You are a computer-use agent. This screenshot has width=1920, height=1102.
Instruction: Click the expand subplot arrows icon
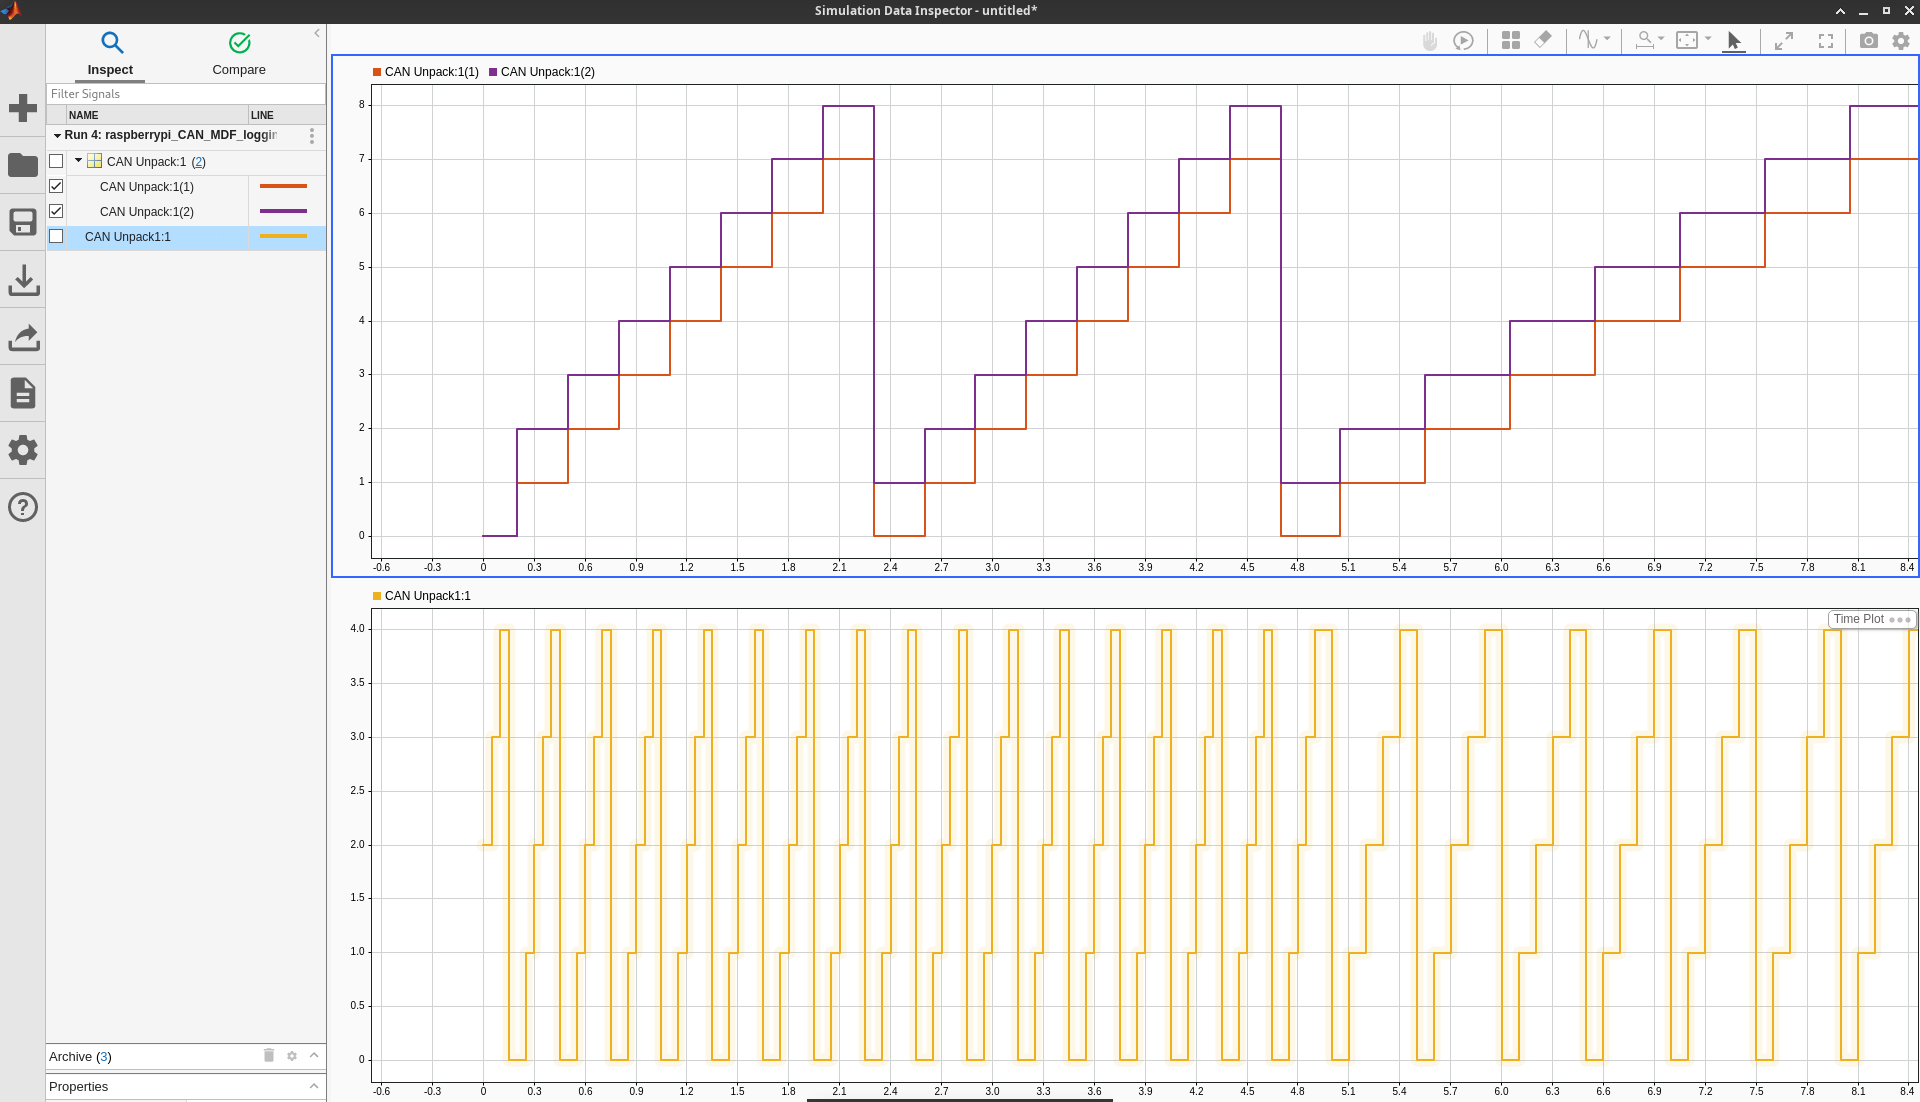tap(1784, 40)
